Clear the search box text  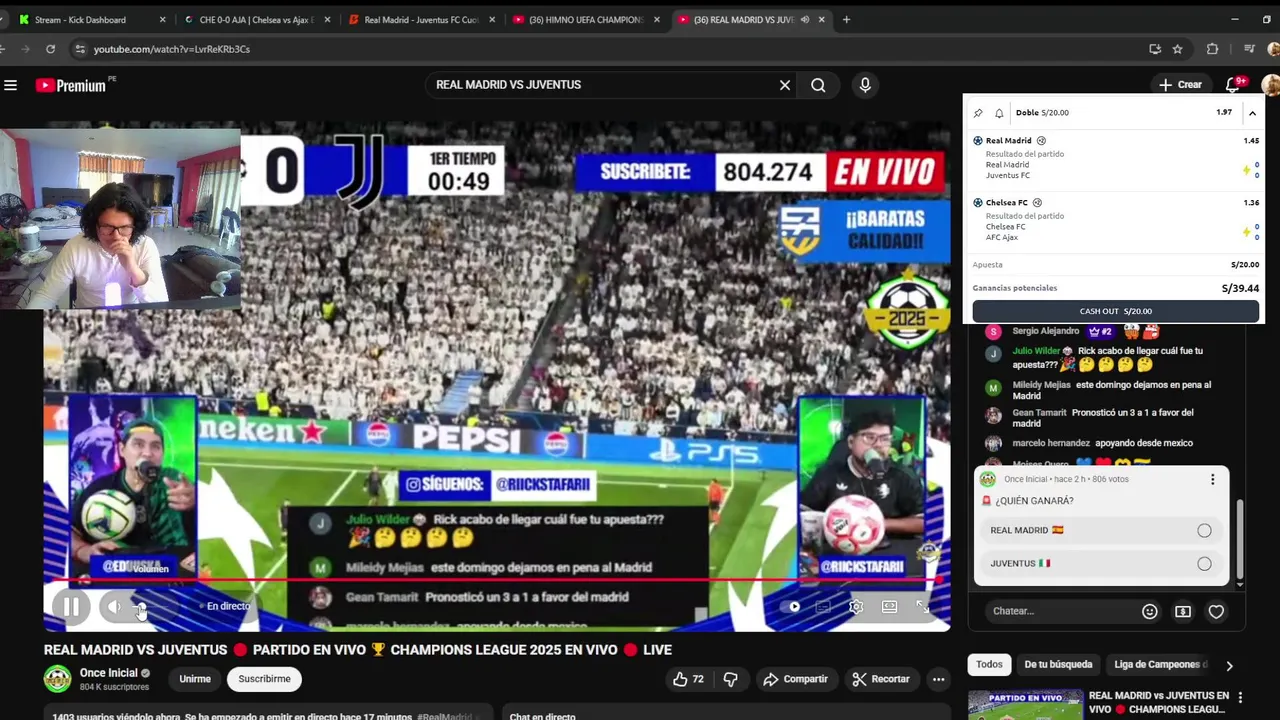[x=785, y=85]
